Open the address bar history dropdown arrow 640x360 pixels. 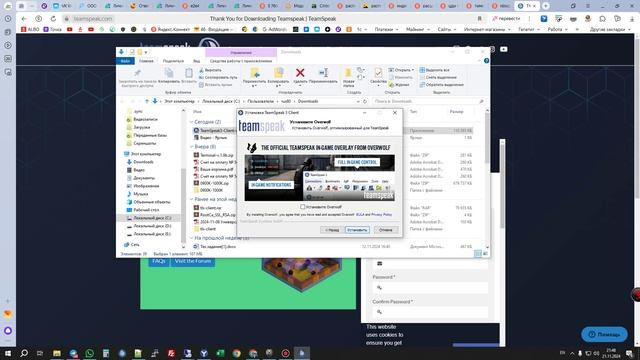point(358,101)
